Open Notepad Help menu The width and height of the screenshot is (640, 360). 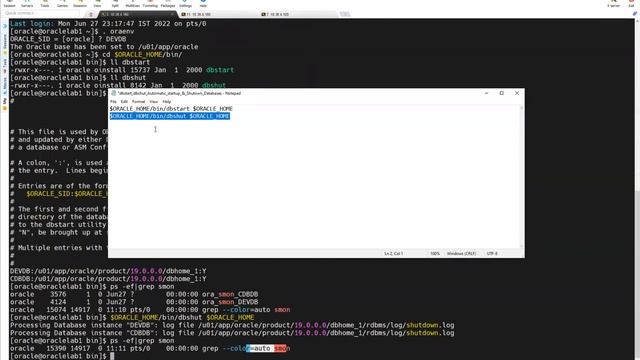(167, 102)
